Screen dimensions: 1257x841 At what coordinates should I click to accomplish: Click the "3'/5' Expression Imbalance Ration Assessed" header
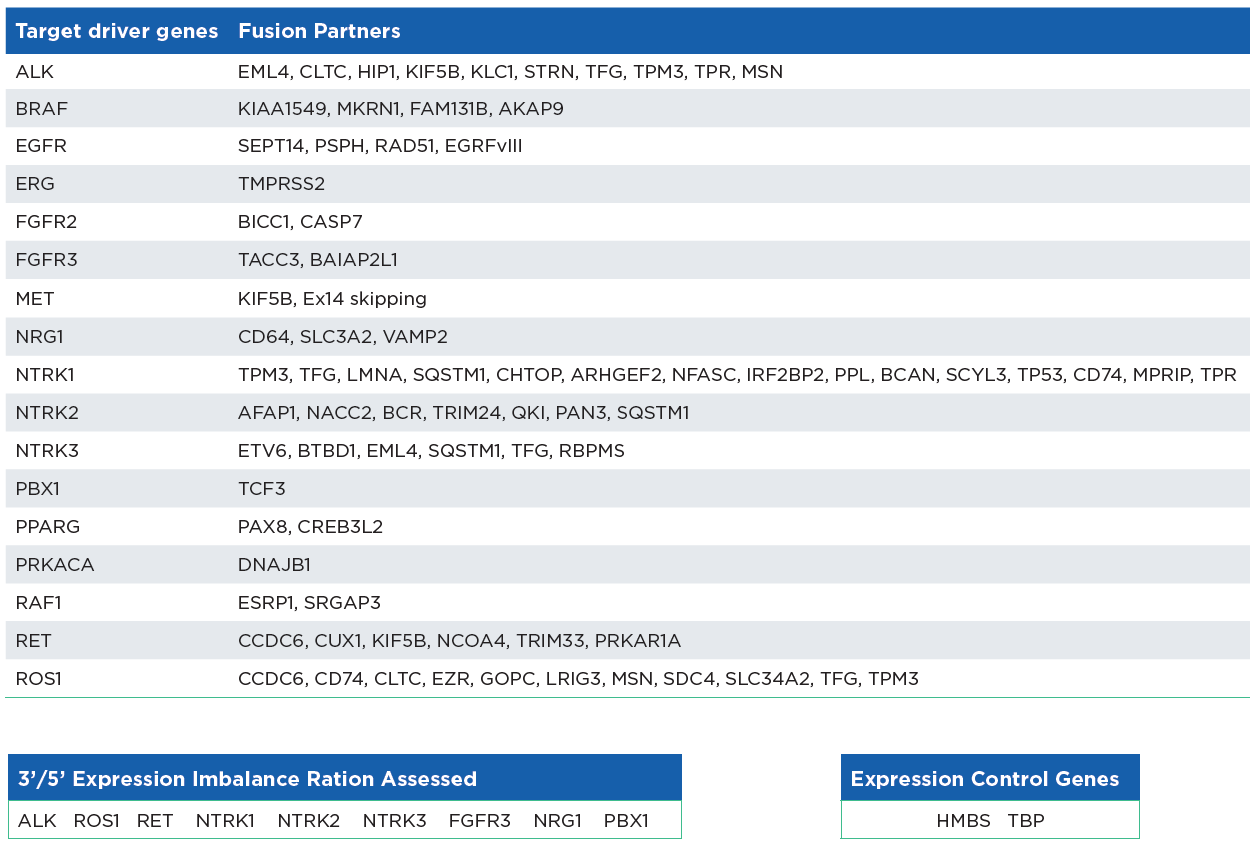247,779
